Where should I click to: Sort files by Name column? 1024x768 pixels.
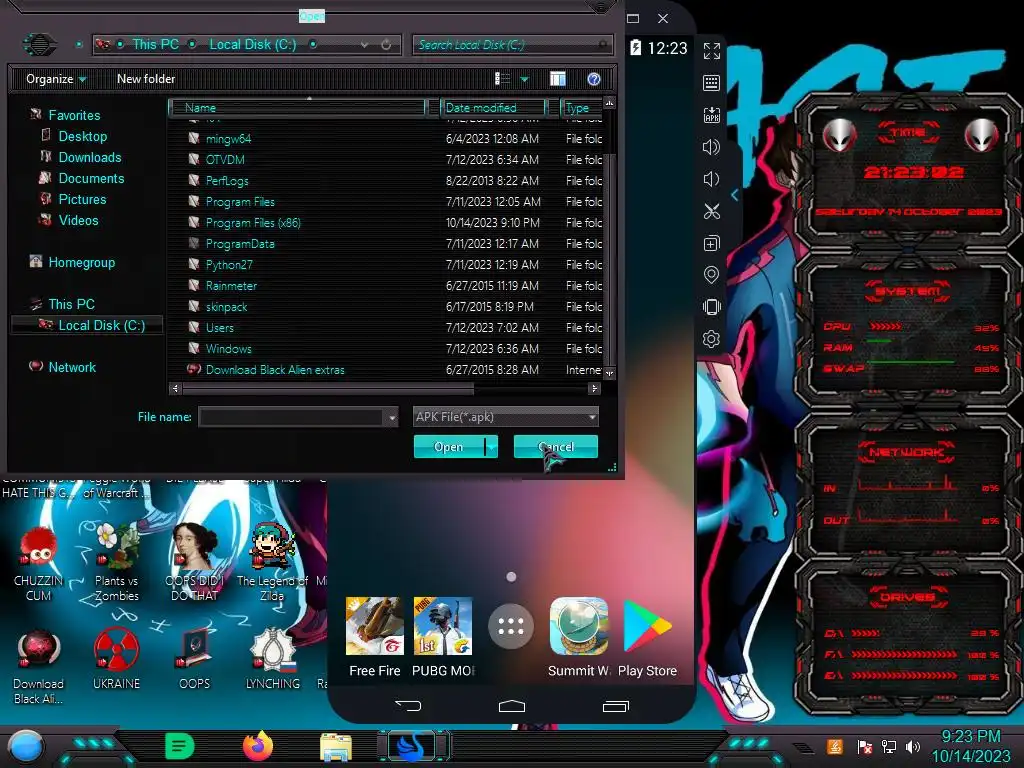pos(297,107)
